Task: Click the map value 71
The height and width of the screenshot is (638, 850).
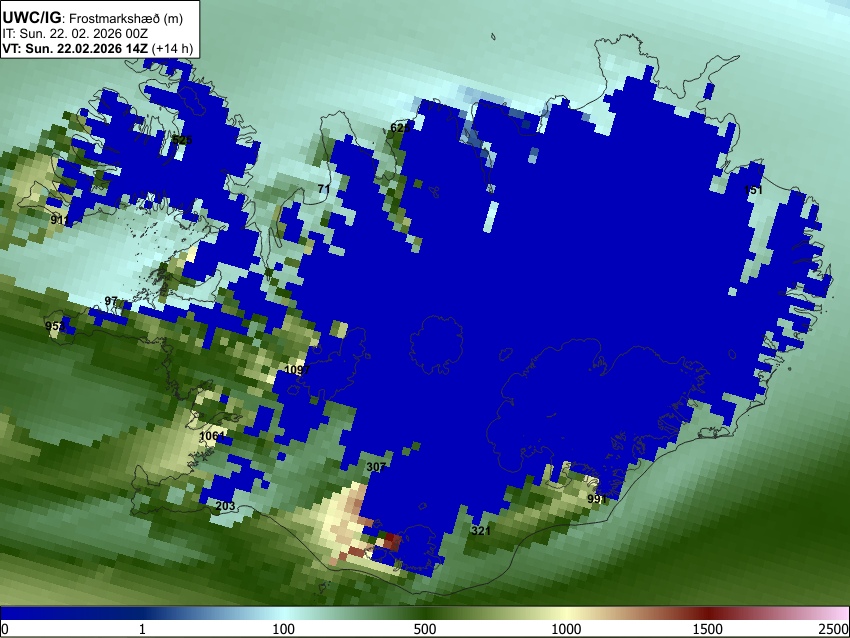Action: coord(324,189)
